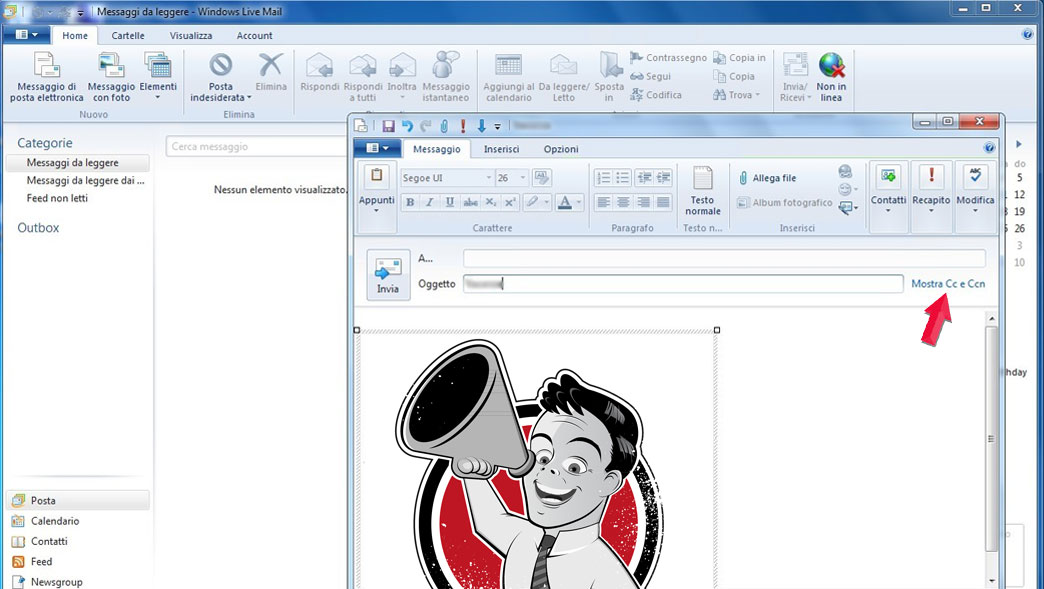Screen dimensions: 1044x589
Task: Switch to the Inserisci tab
Action: coord(500,148)
